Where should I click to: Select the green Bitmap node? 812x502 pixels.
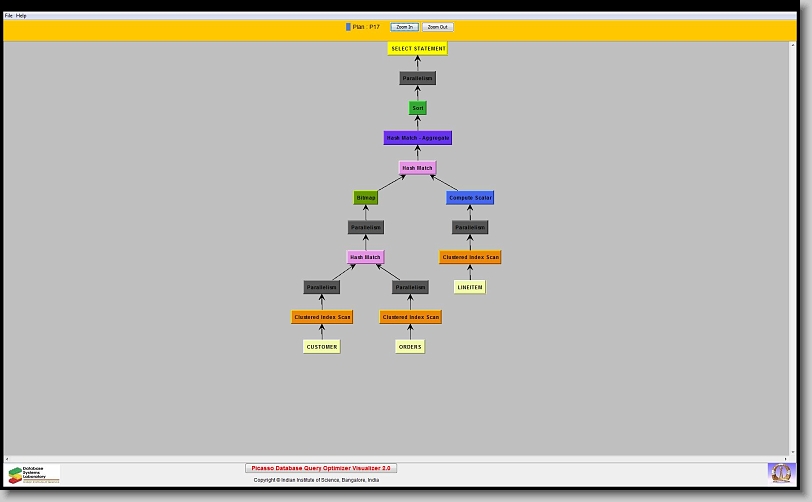point(365,198)
